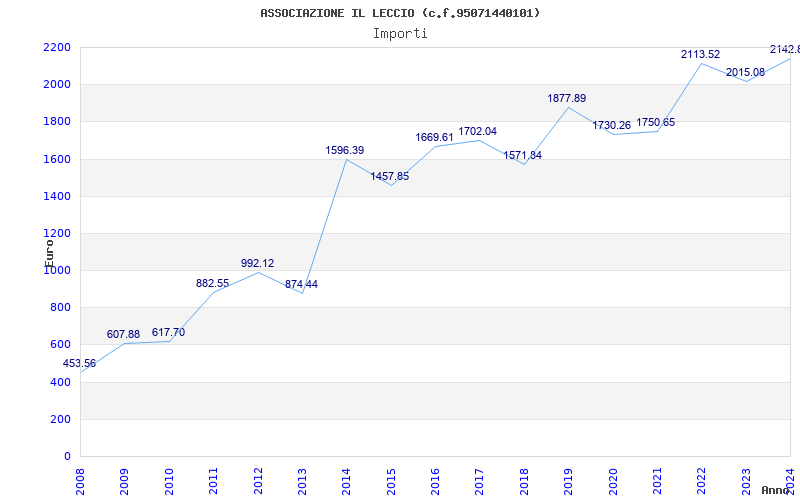
Task: Click the 2012 x-axis year label
Action: (258, 481)
